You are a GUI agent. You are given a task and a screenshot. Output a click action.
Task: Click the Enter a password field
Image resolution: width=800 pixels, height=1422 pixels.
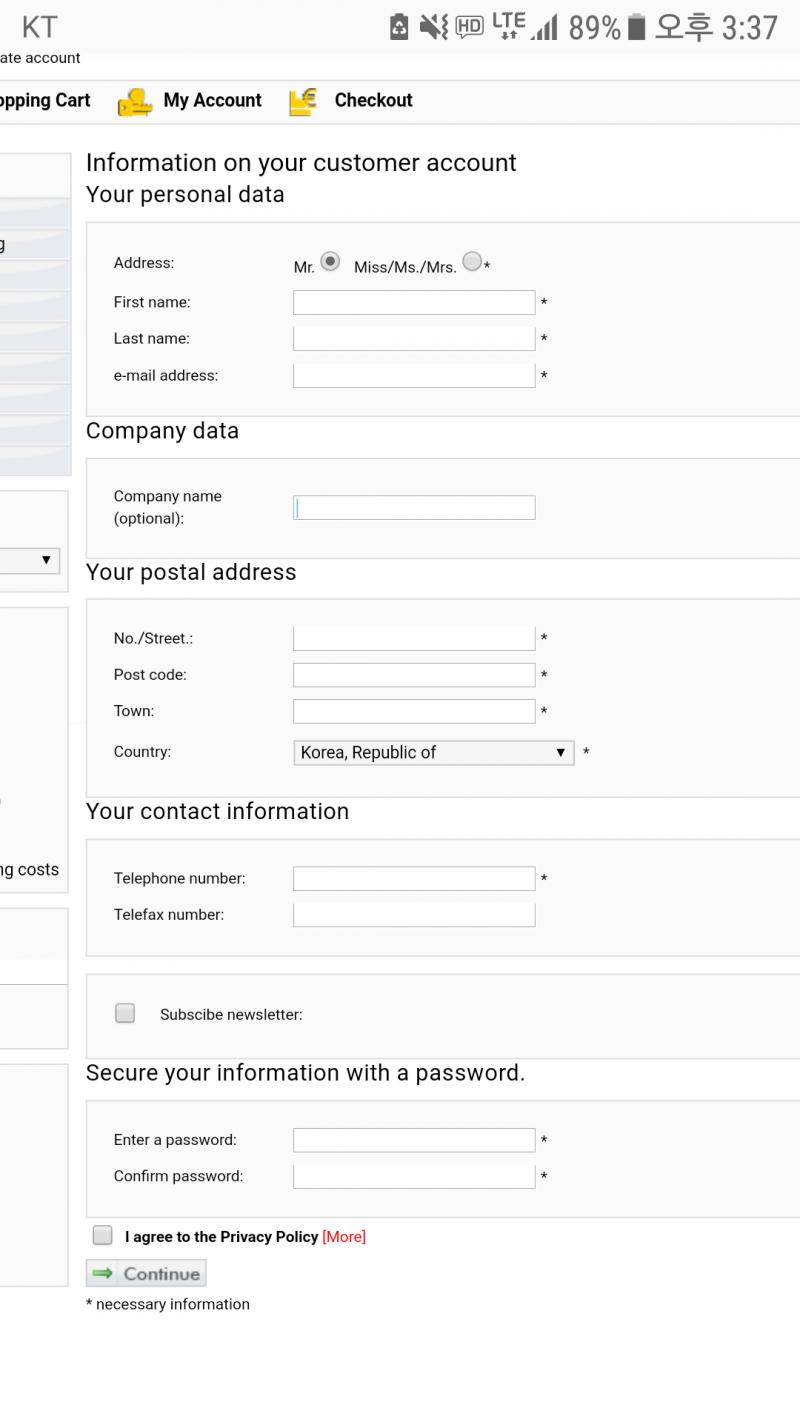[414, 1140]
